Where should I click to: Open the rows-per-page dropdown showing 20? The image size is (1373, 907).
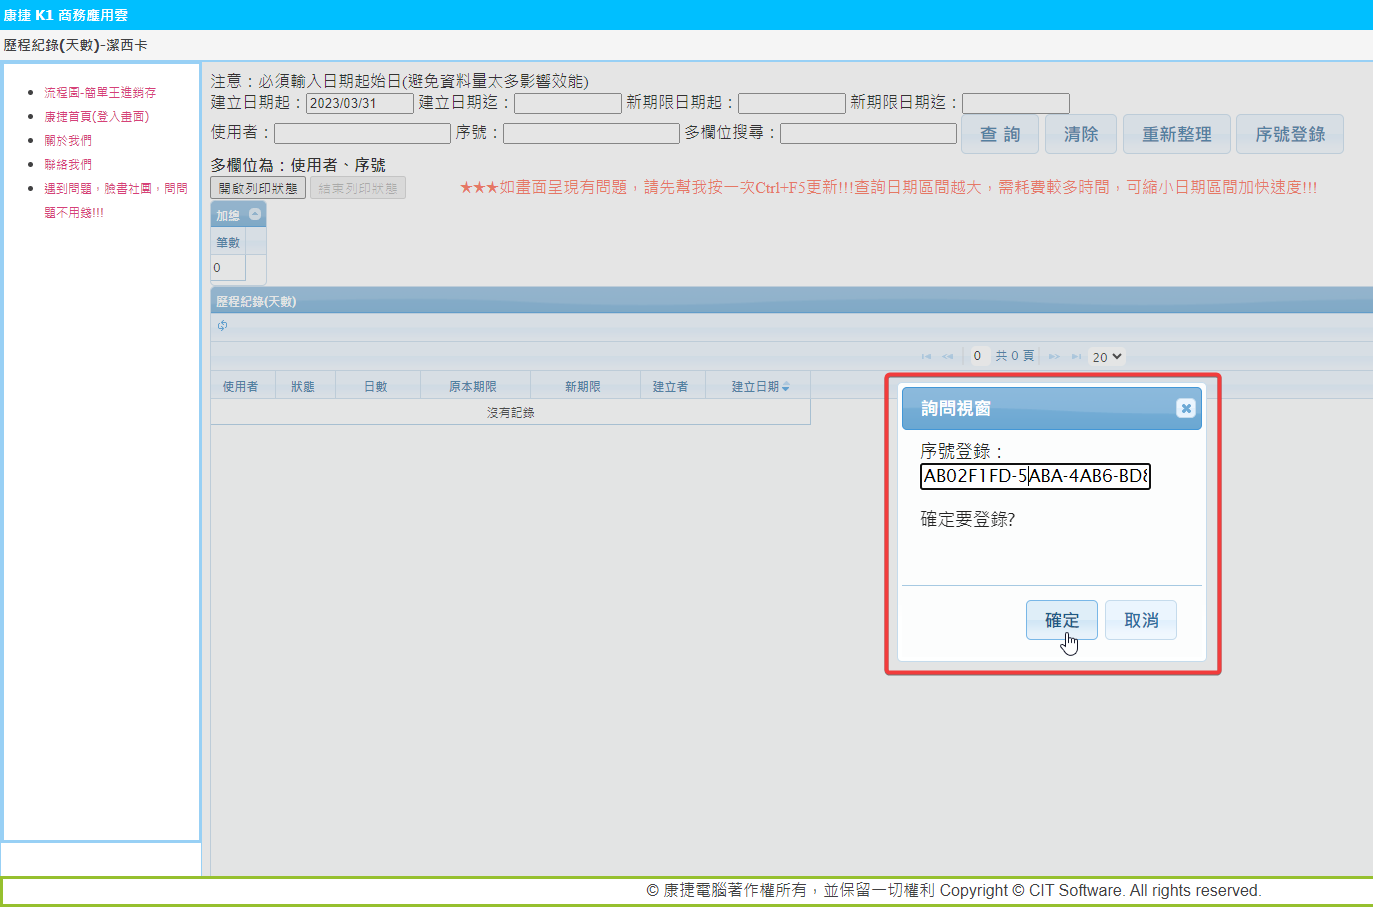[x=1107, y=357]
